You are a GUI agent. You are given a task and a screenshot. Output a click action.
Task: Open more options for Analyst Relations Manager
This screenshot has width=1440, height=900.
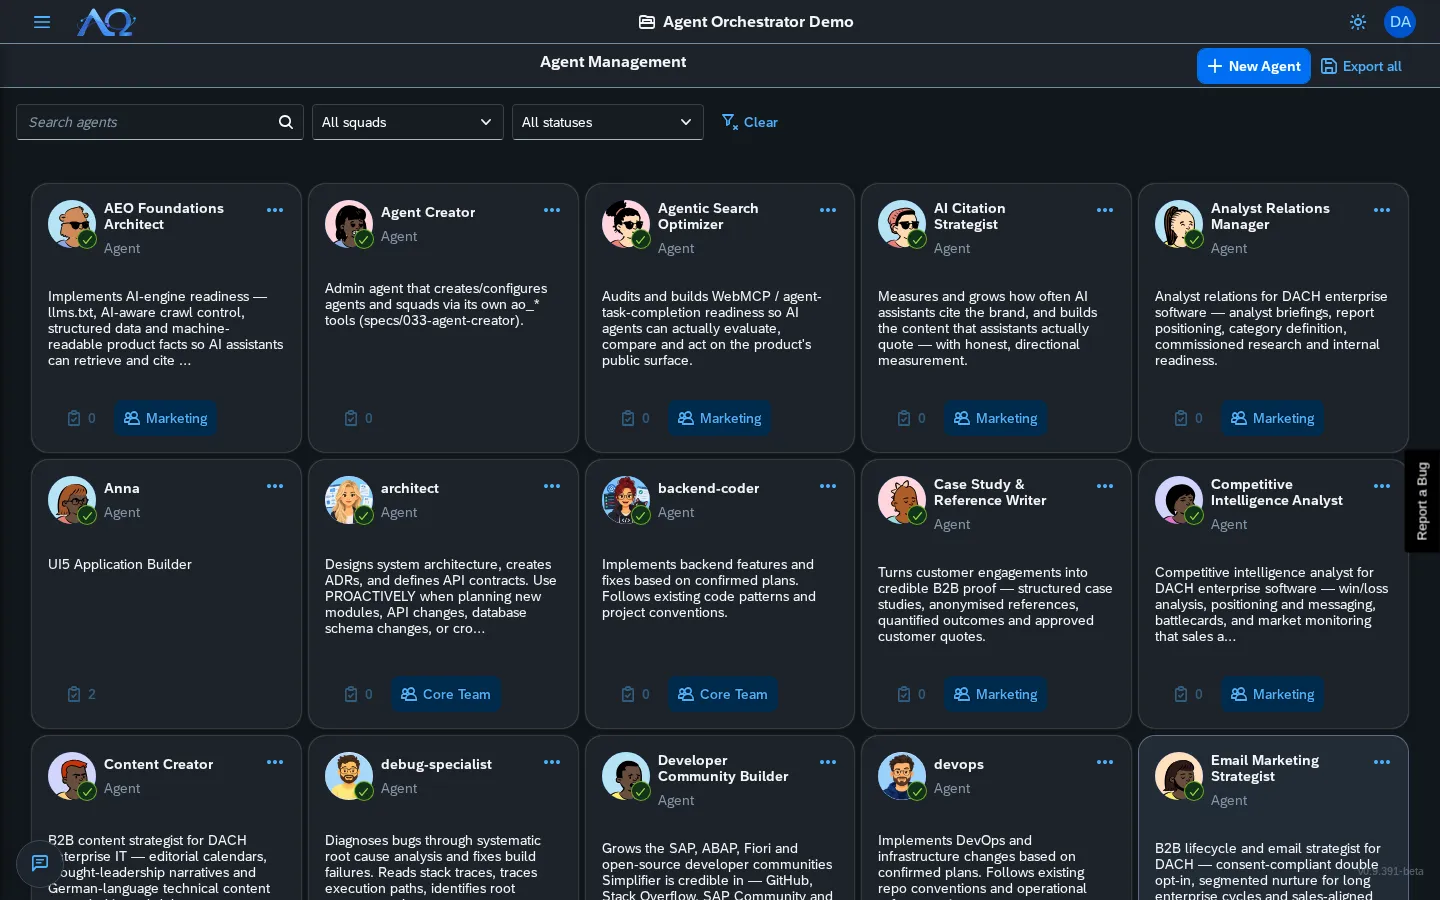[x=1382, y=210]
